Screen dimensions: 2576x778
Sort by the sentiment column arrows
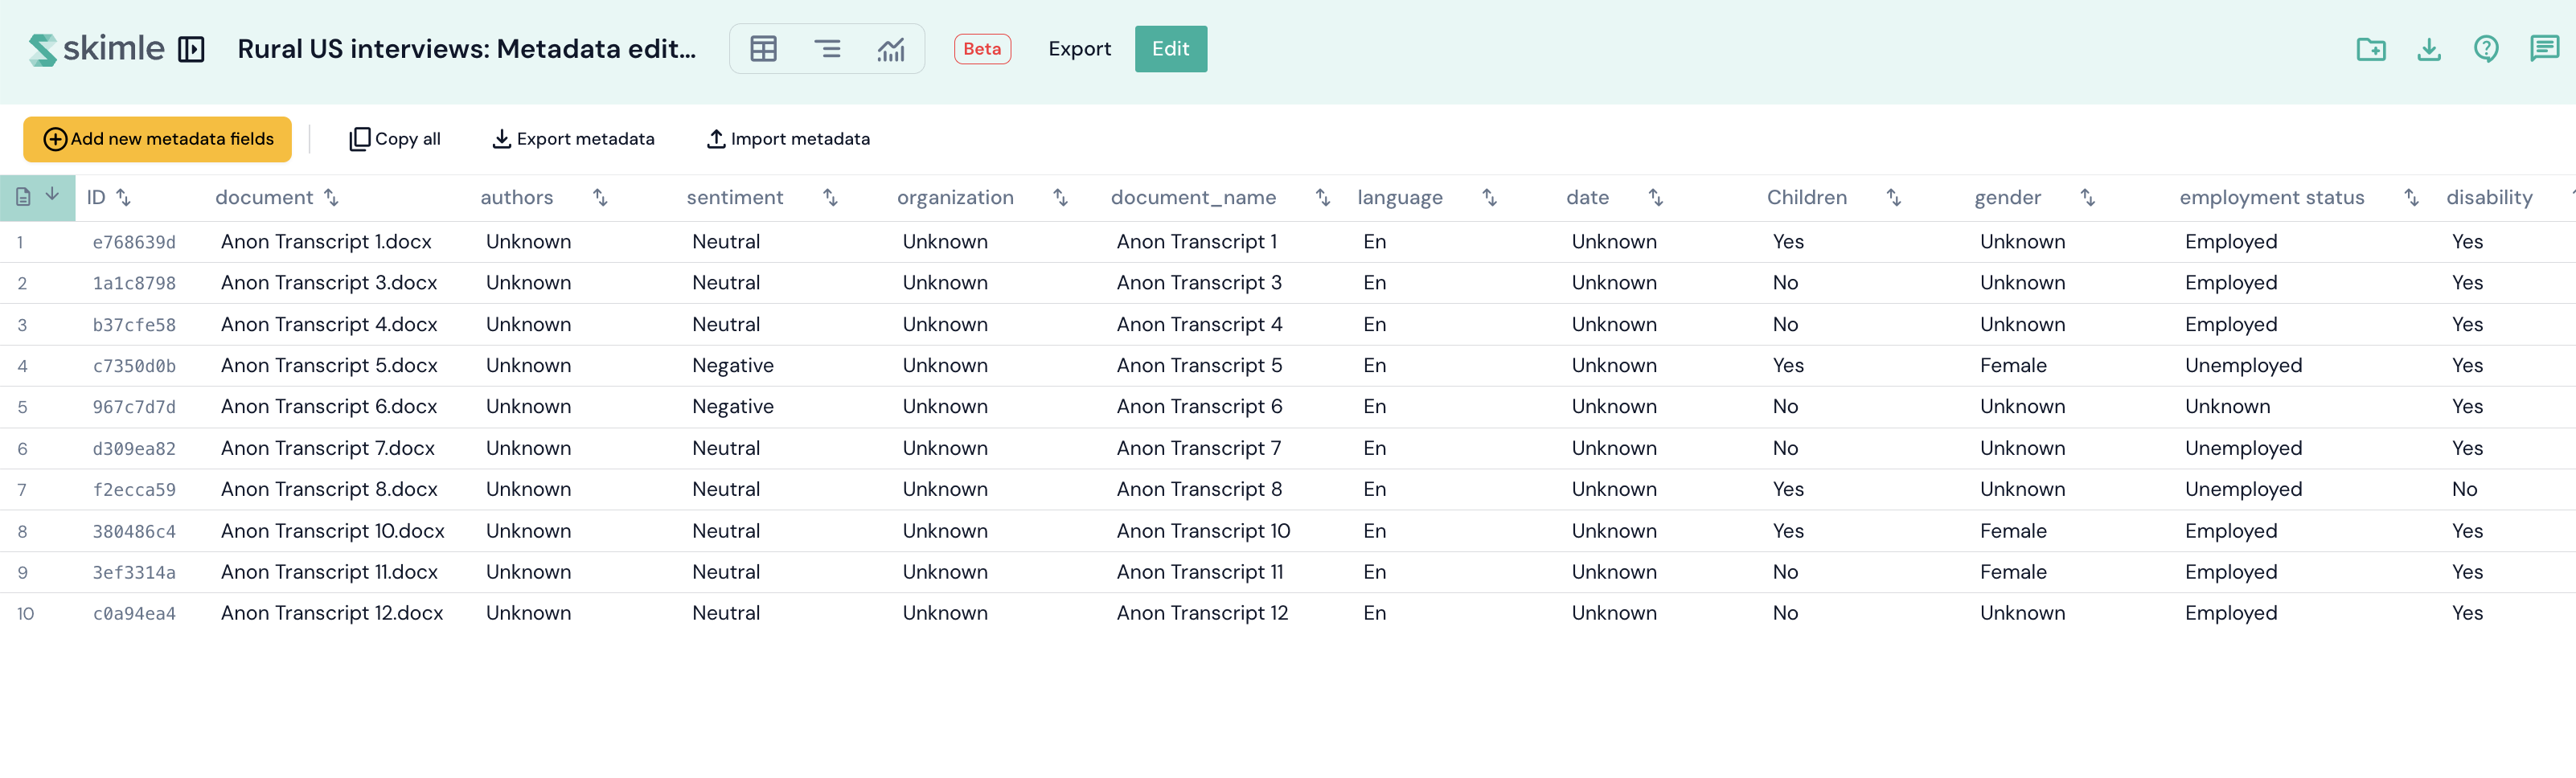(x=830, y=198)
